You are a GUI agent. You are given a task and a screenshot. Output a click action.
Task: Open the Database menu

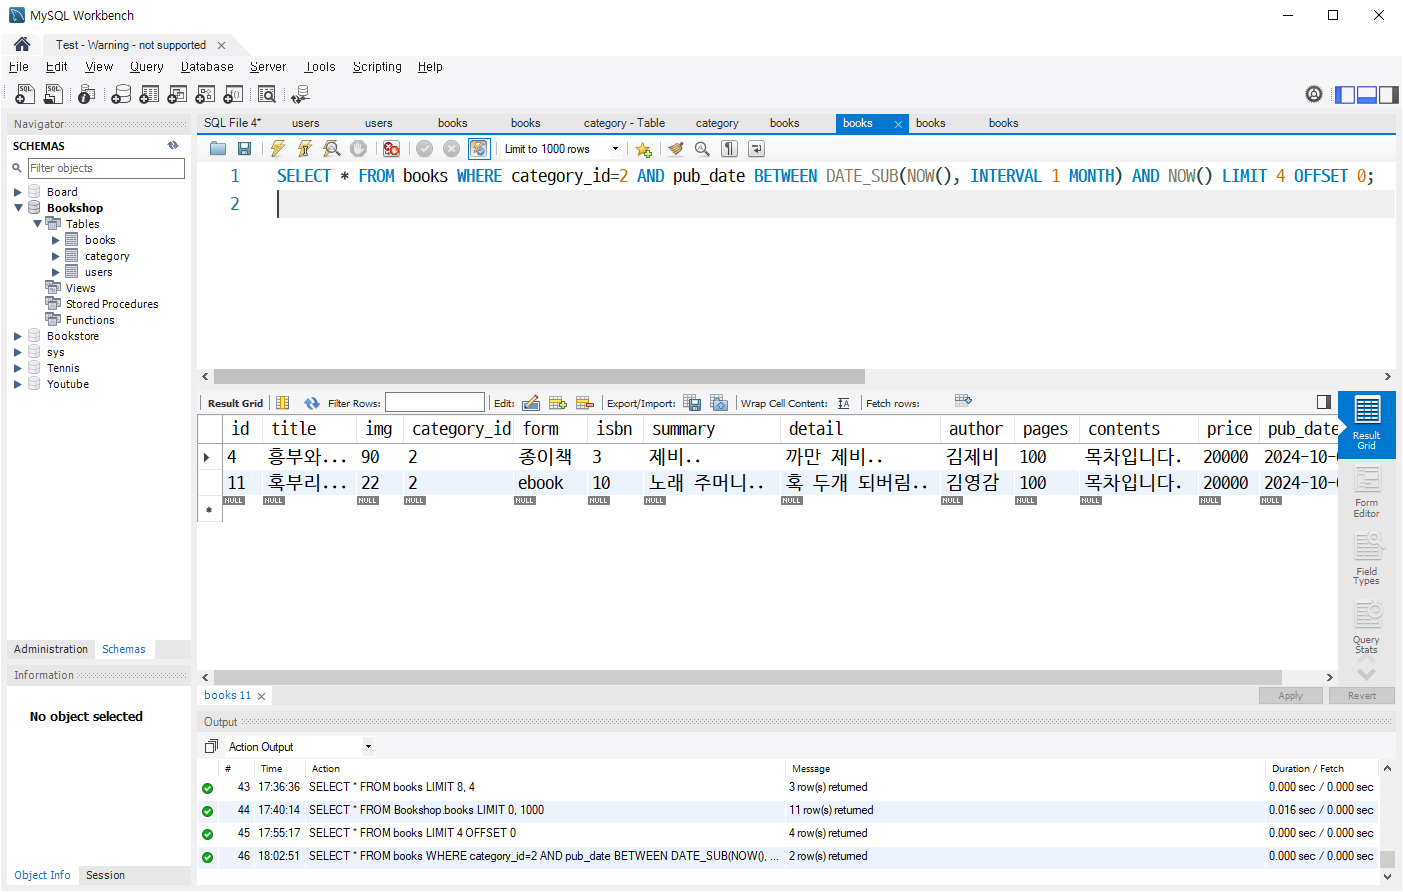click(207, 67)
